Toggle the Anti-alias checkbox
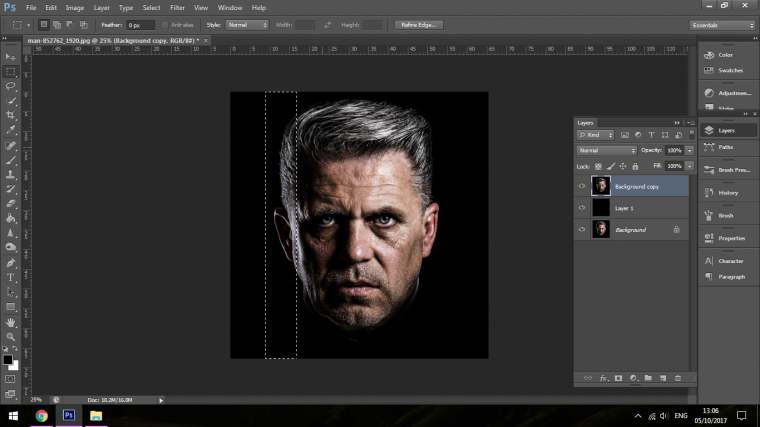This screenshot has width=760, height=427. pyautogui.click(x=165, y=25)
